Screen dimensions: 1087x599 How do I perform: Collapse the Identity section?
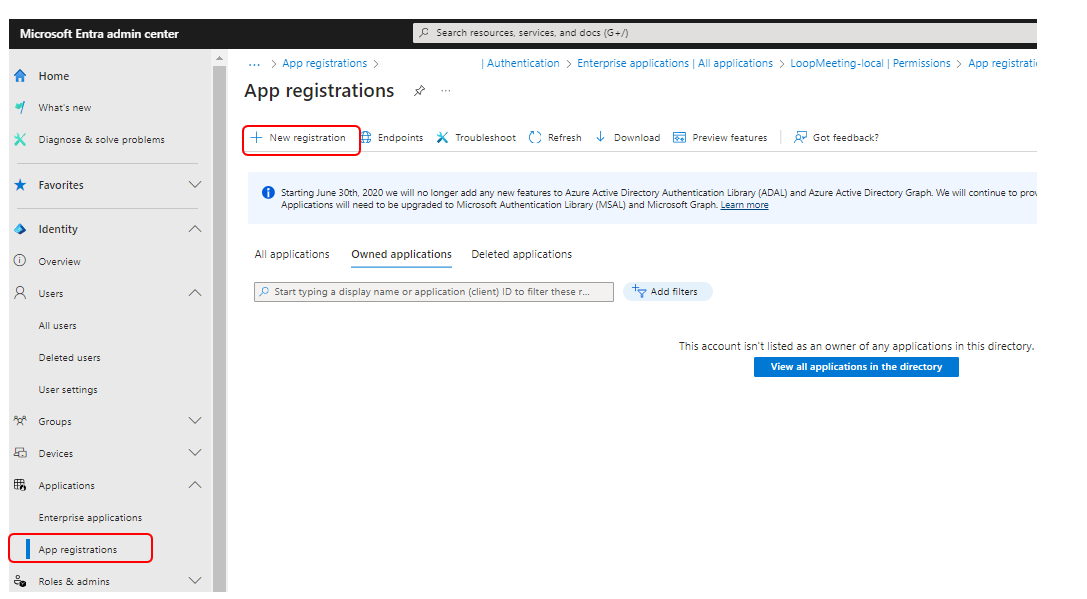pos(195,229)
